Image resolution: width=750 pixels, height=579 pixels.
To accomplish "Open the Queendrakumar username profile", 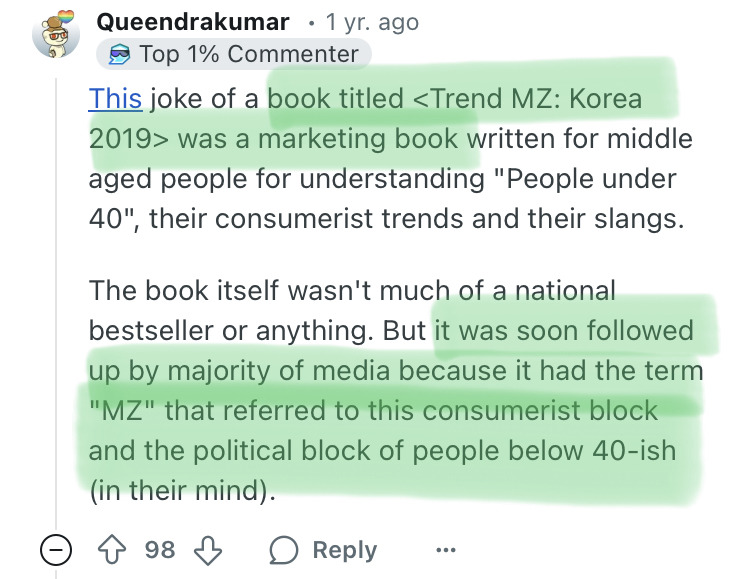I will click(192, 21).
